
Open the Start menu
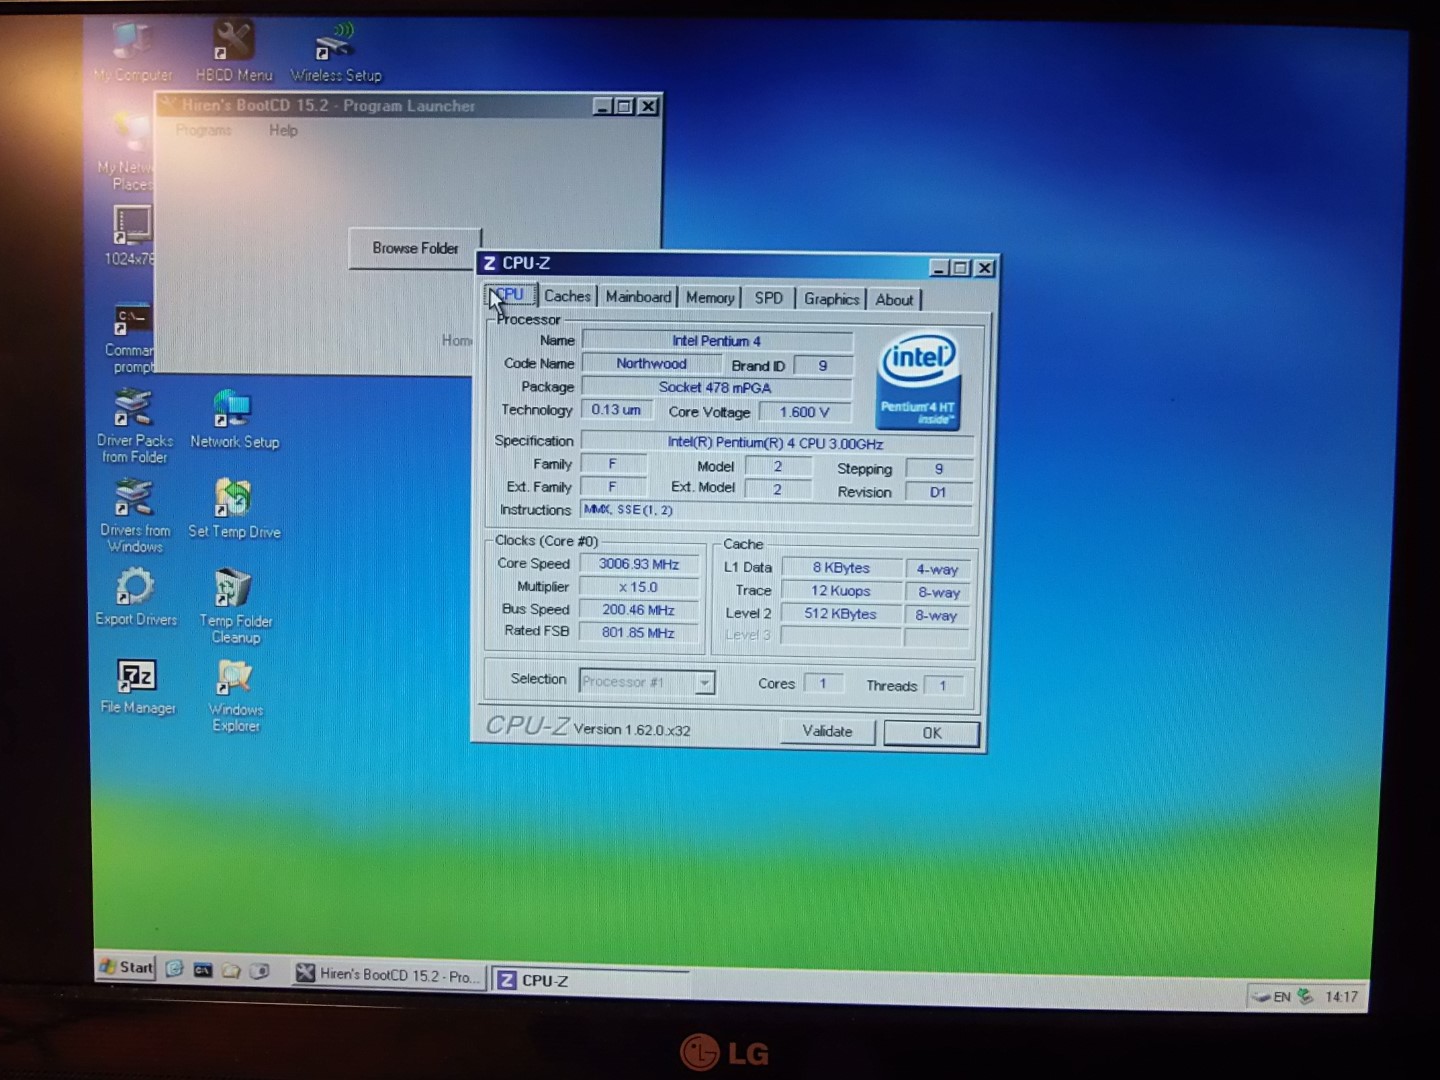pyautogui.click(x=126, y=967)
